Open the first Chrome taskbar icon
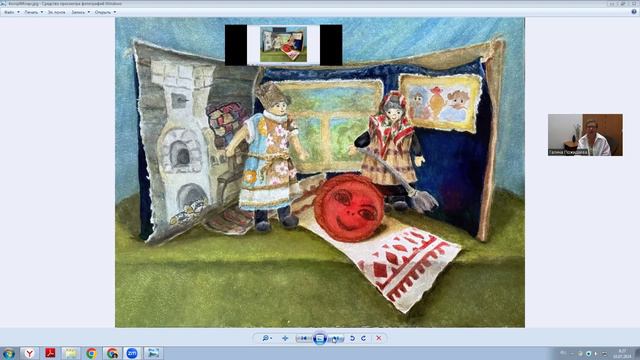This screenshot has height=360, width=640. (x=91, y=353)
